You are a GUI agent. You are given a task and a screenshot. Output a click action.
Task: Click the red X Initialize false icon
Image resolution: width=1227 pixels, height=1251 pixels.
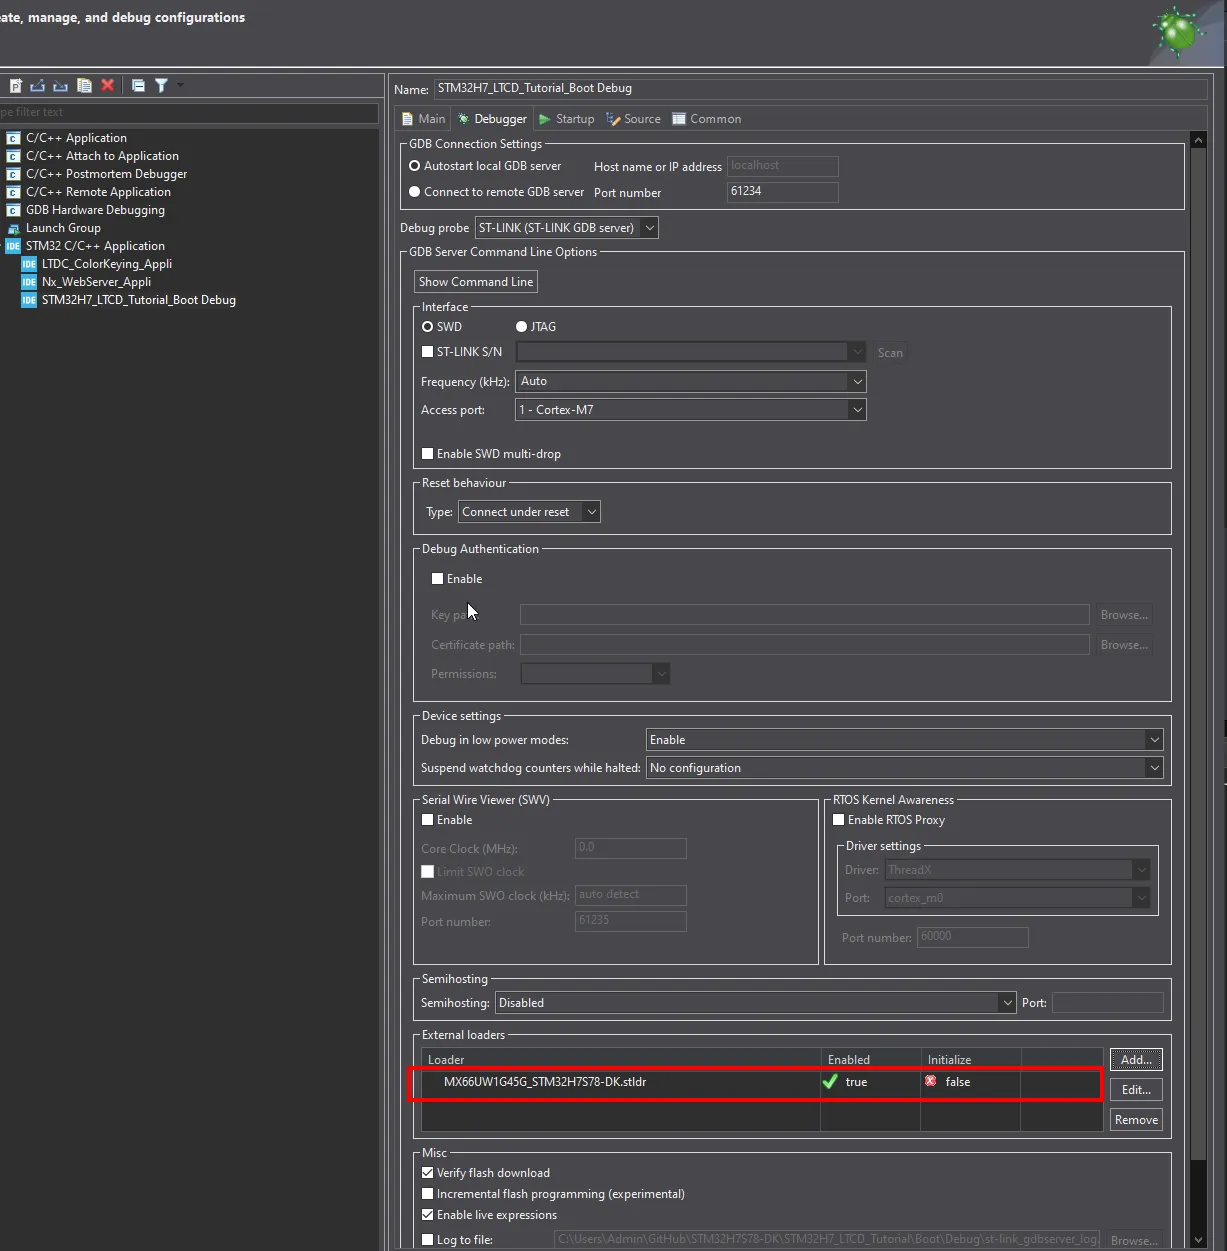pyautogui.click(x=931, y=1081)
